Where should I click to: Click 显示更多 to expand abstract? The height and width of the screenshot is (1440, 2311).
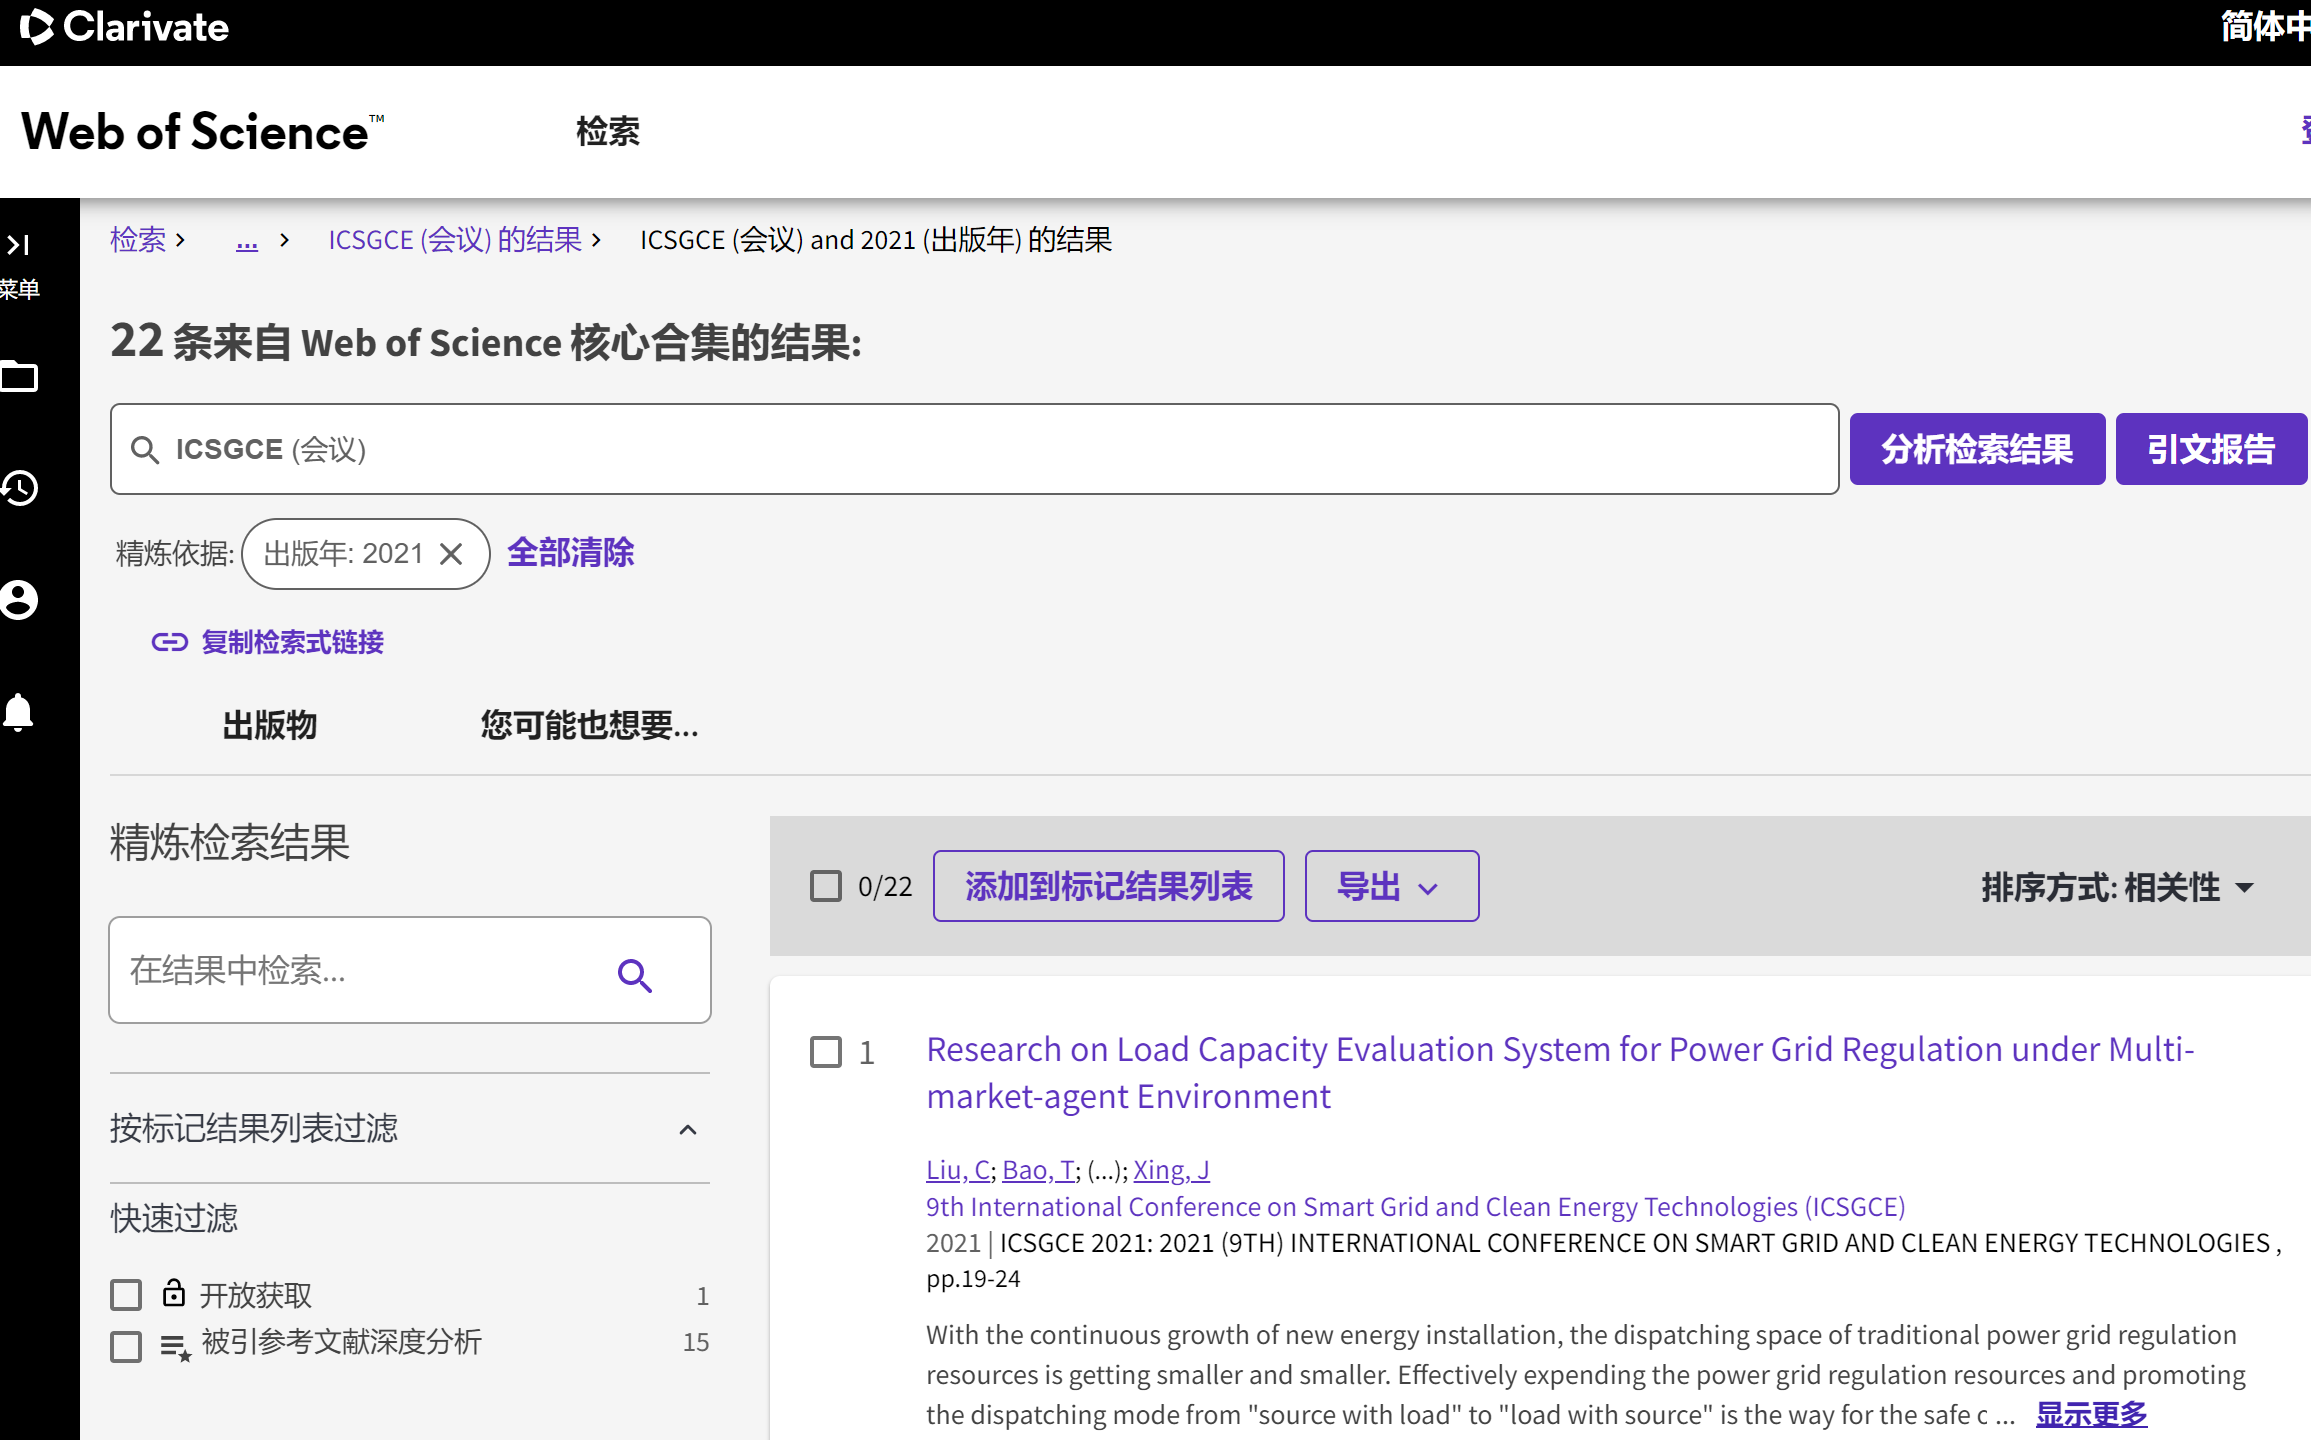pyautogui.click(x=2091, y=1414)
